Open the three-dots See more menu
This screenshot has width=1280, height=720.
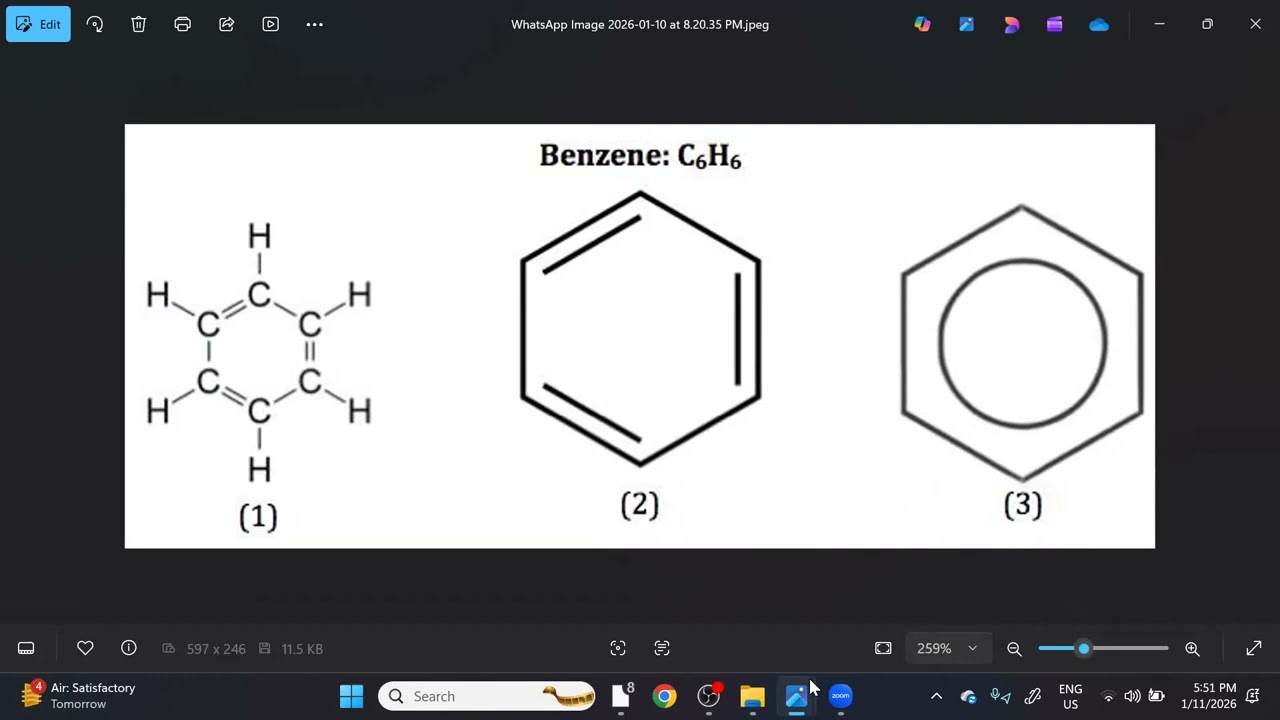tap(315, 24)
